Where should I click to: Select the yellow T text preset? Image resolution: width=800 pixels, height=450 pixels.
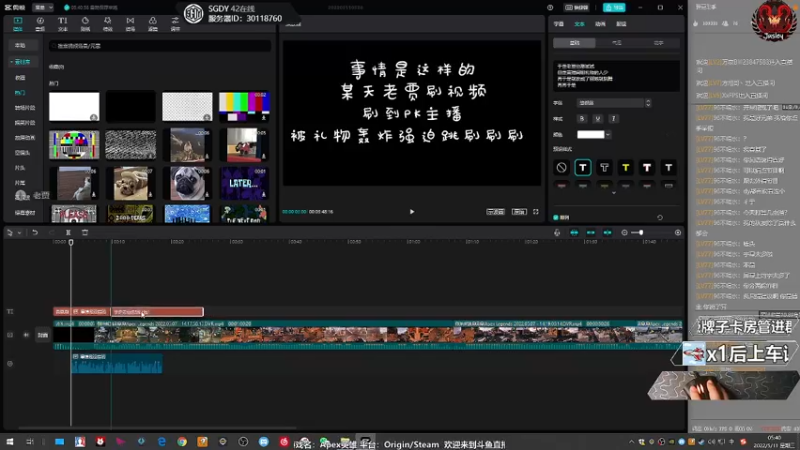click(626, 167)
